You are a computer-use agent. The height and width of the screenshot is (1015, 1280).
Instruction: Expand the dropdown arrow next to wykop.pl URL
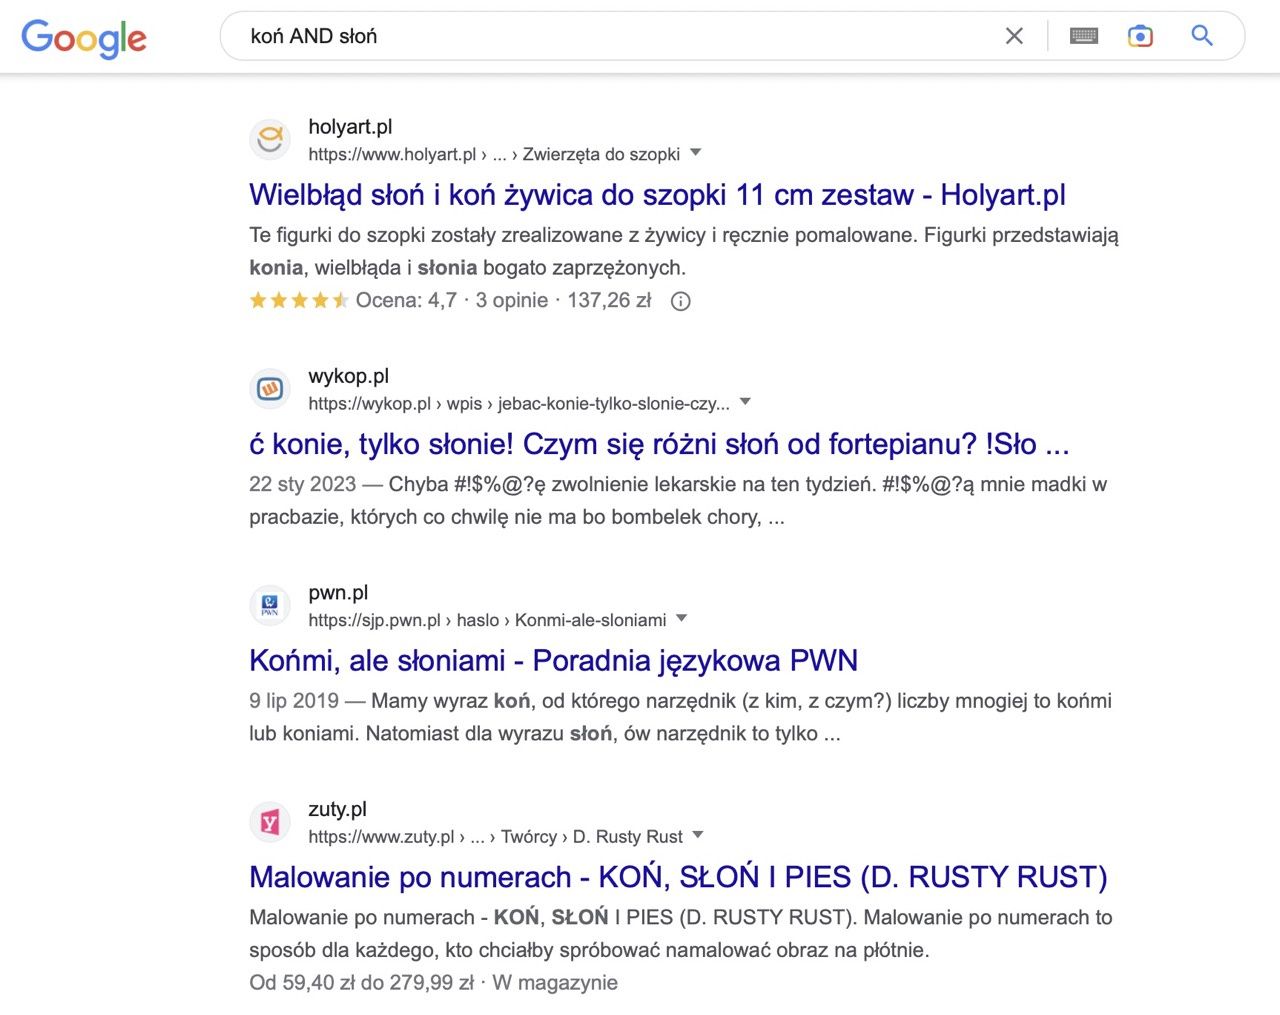pos(745,402)
